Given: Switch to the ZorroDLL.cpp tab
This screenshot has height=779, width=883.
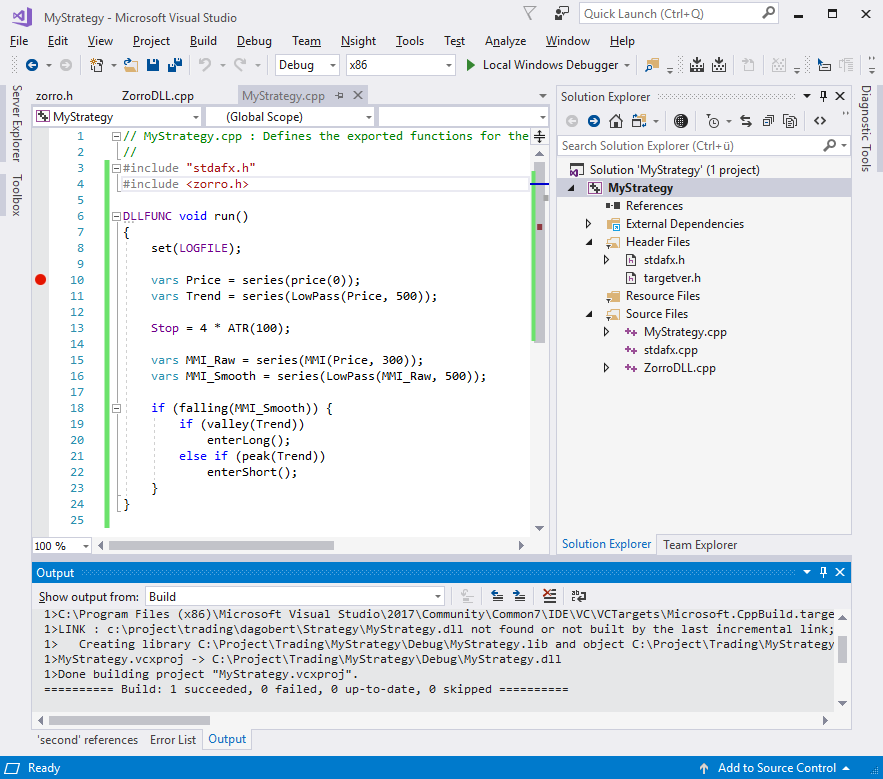Looking at the screenshot, I should tap(158, 96).
